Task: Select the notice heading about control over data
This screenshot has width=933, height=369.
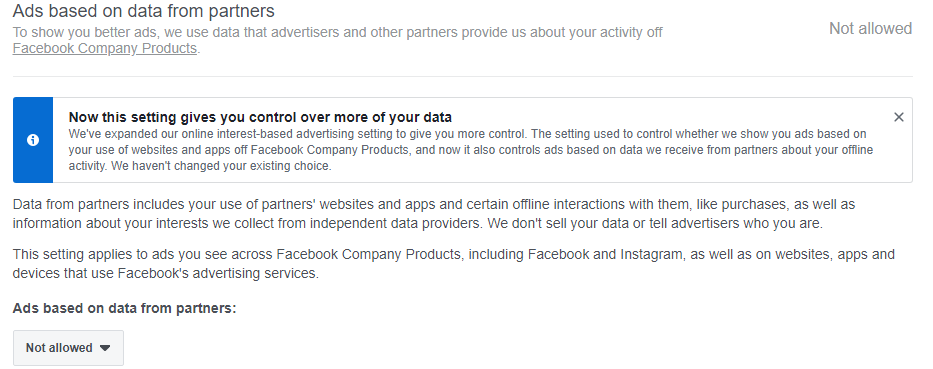Action: coord(260,117)
